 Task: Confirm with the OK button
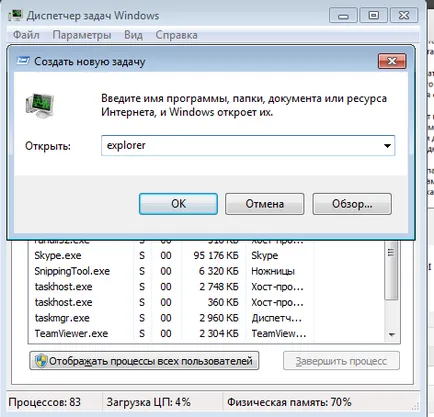coord(178,204)
